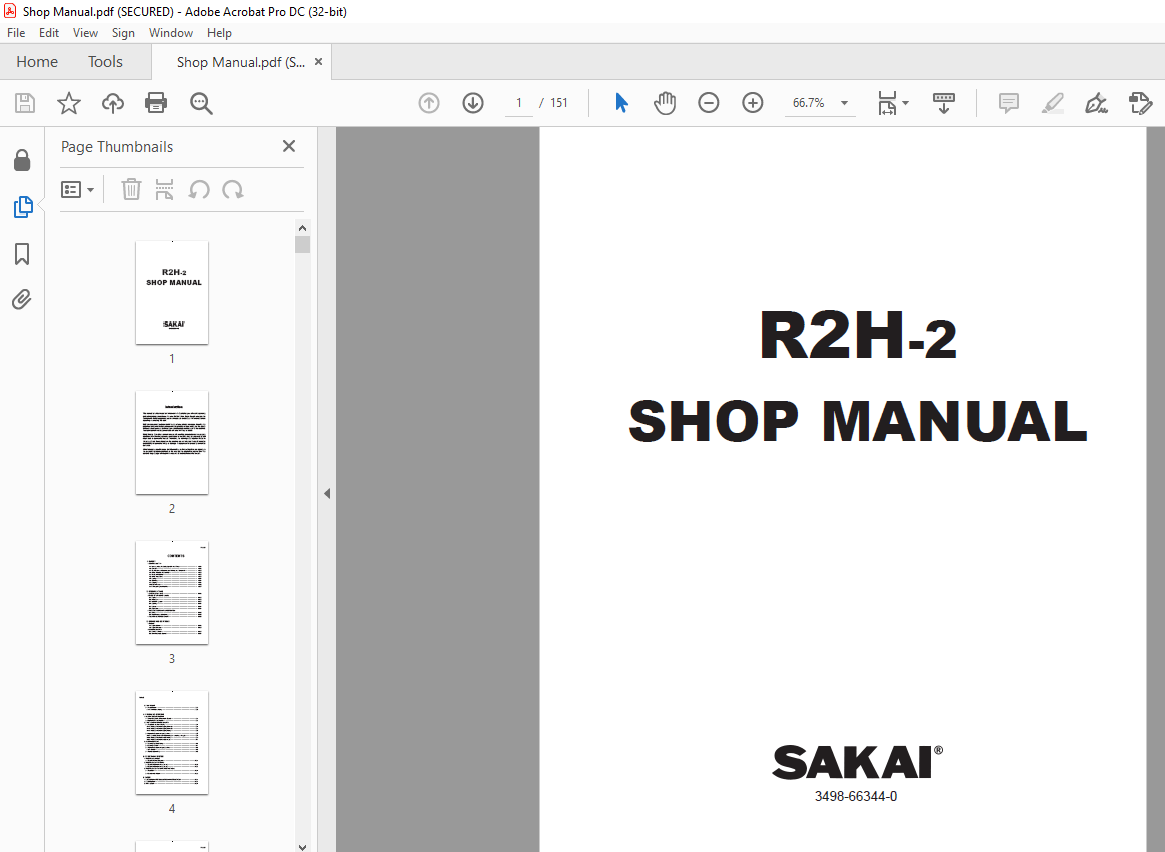This screenshot has height=852, width=1165.
Task: Go to next page arrow
Action: point(473,103)
